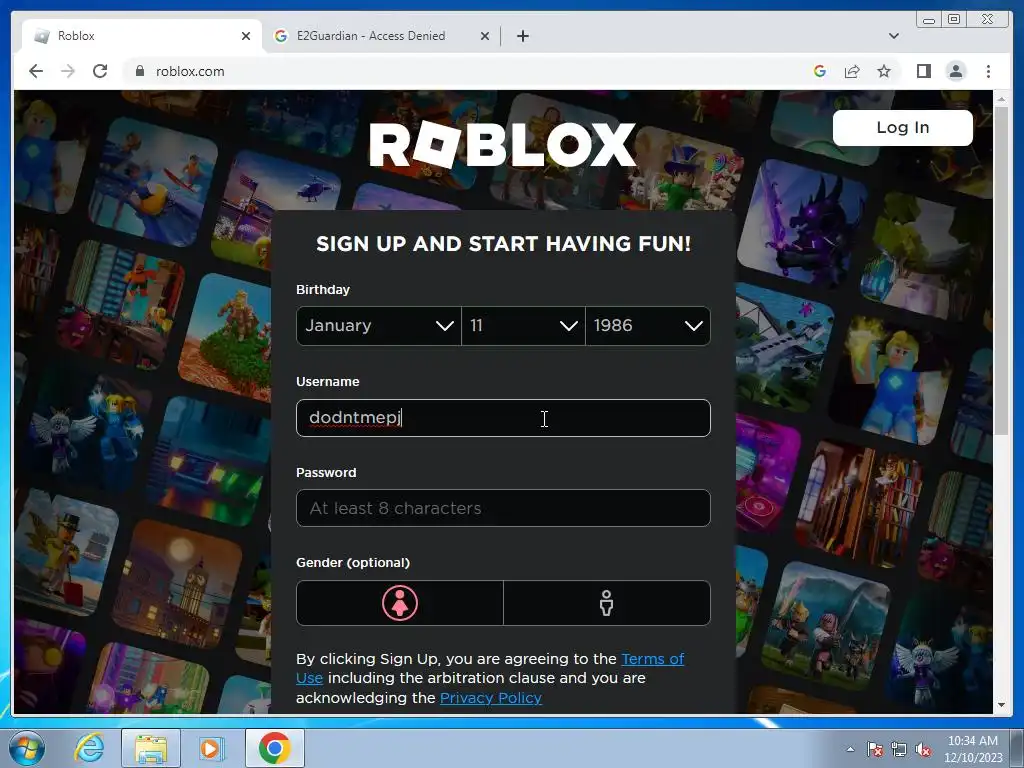Click the SIGN UP AND START HAVING FUN! heading
The image size is (1024, 768).
[503, 244]
